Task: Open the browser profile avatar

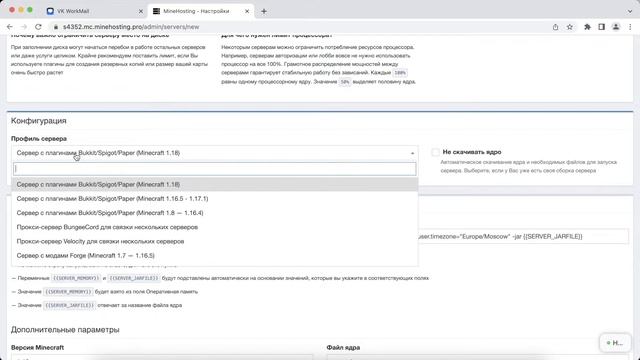Action: [x=616, y=27]
